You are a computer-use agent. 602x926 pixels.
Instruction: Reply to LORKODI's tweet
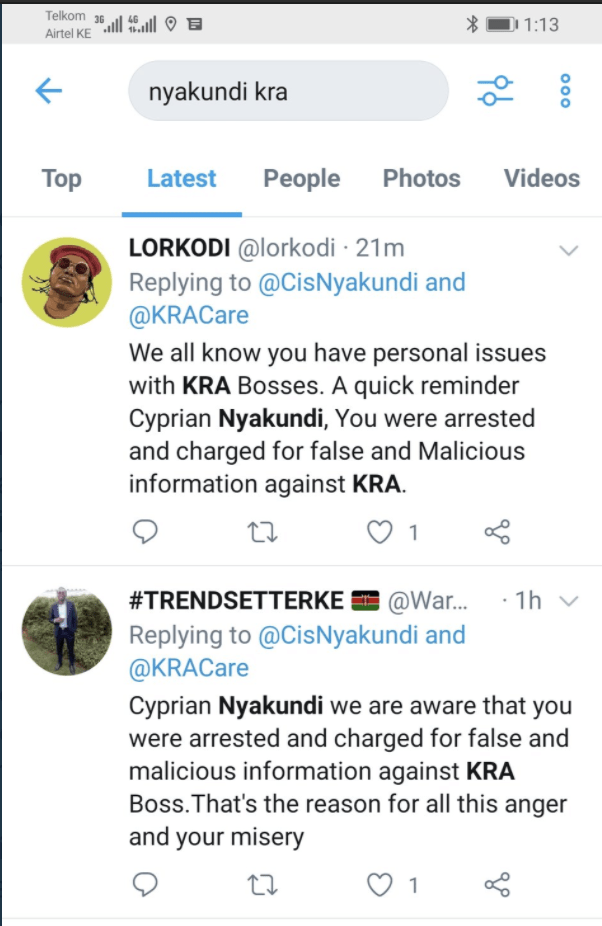coord(146,532)
